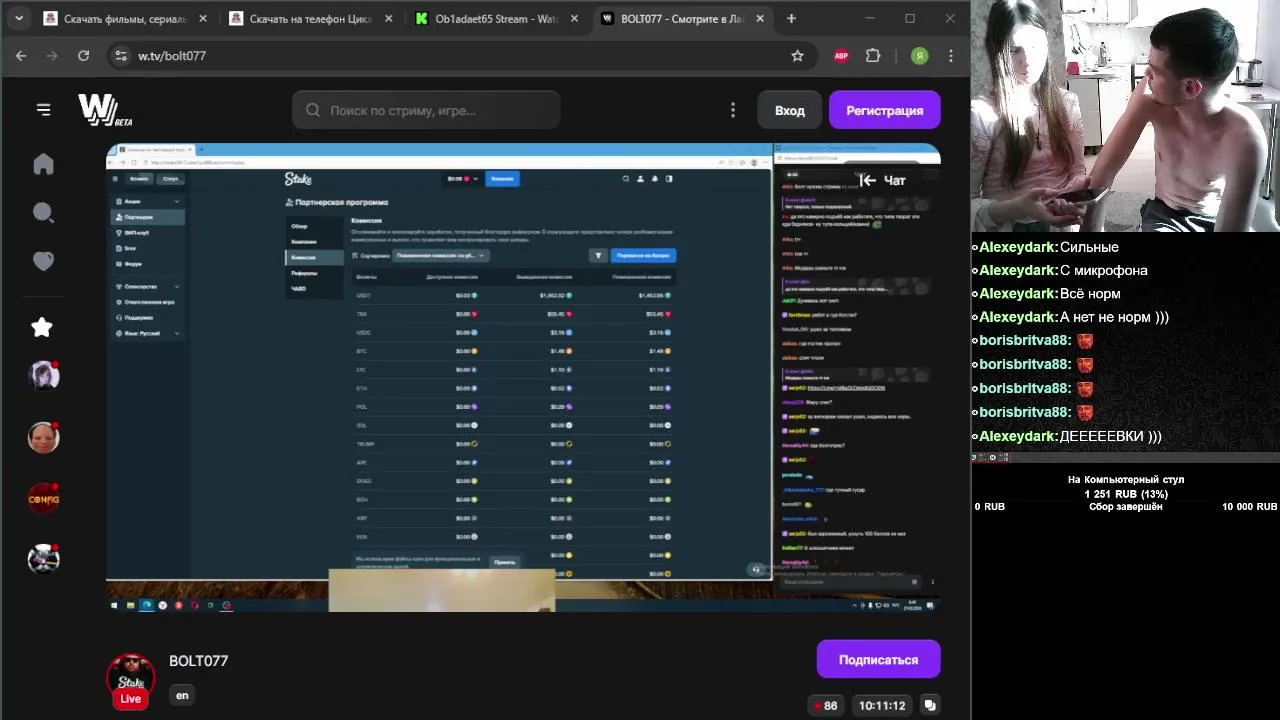The height and width of the screenshot is (720, 1280).
Task: Click the ДЕЕЕЕЕВКИ ))) chat message
Action: [x=1110, y=436]
